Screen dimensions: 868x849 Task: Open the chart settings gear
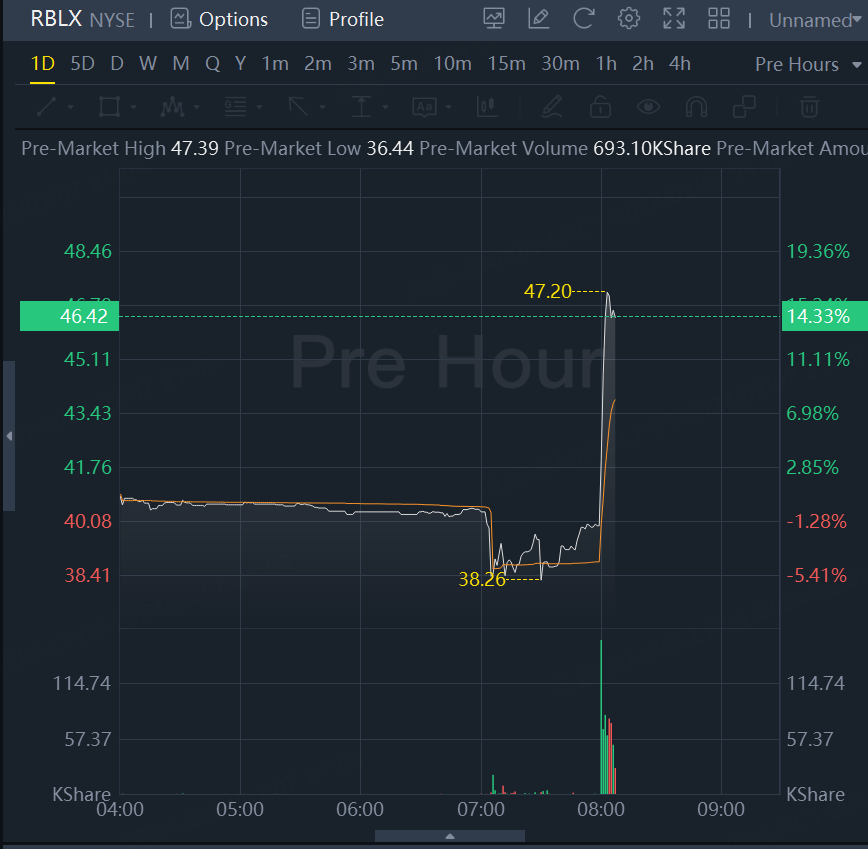click(x=629, y=19)
